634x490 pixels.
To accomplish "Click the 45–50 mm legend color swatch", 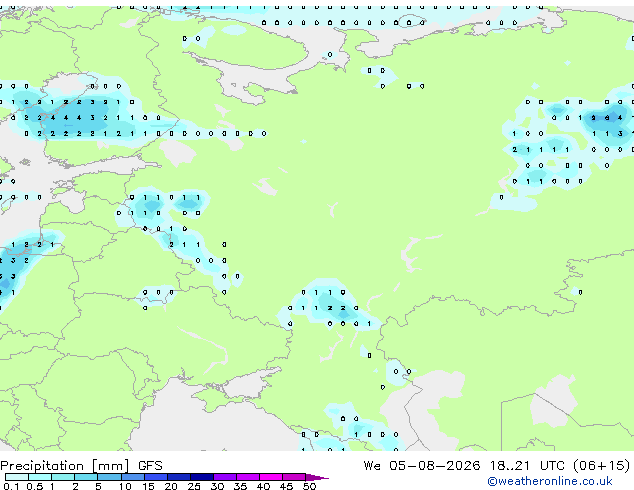I will pos(294,477).
